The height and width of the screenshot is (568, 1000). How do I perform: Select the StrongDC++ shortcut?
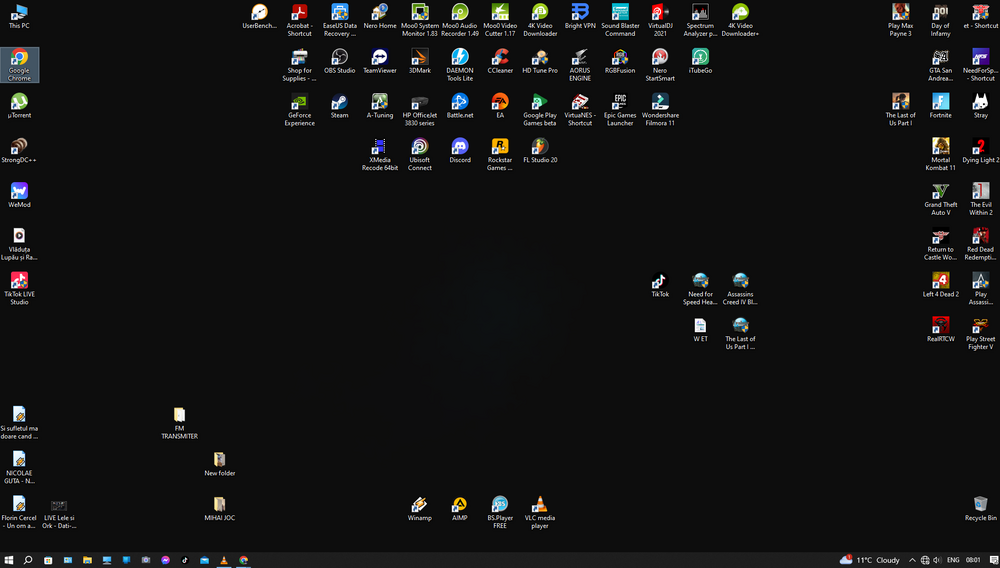click(19, 150)
